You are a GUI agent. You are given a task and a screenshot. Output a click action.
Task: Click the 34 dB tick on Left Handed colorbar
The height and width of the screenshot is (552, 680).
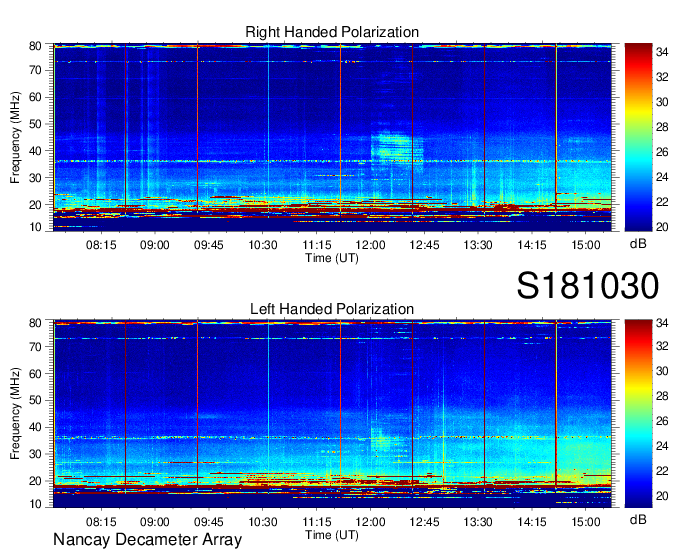tap(662, 323)
